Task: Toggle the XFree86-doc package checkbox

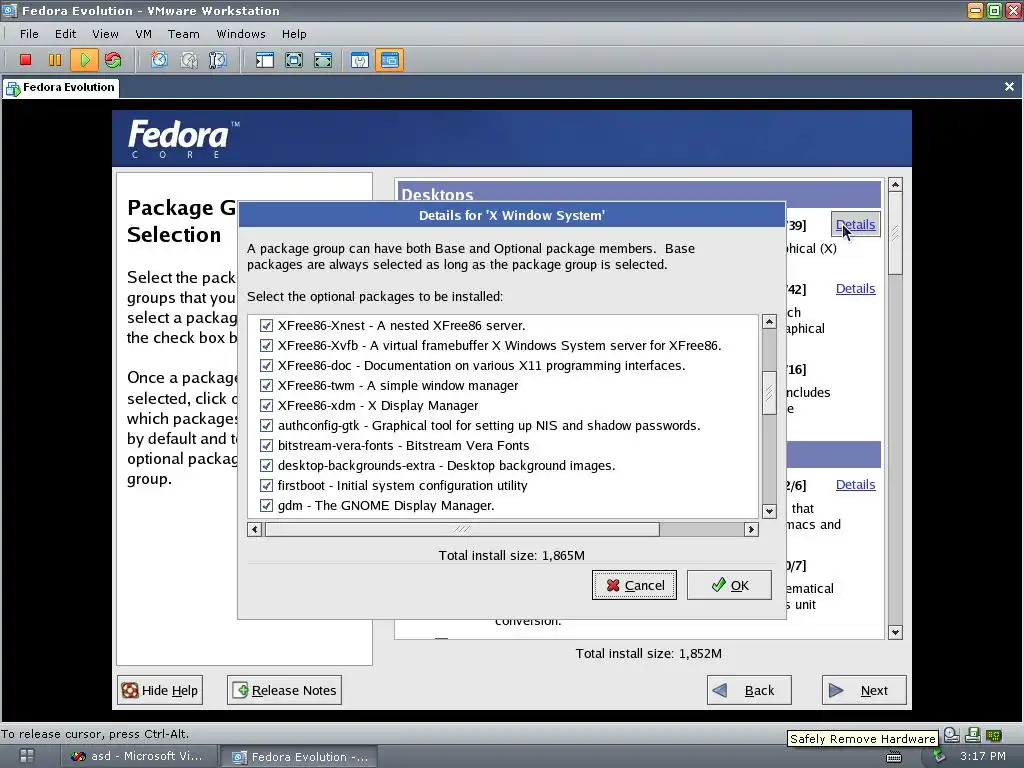Action: point(266,366)
